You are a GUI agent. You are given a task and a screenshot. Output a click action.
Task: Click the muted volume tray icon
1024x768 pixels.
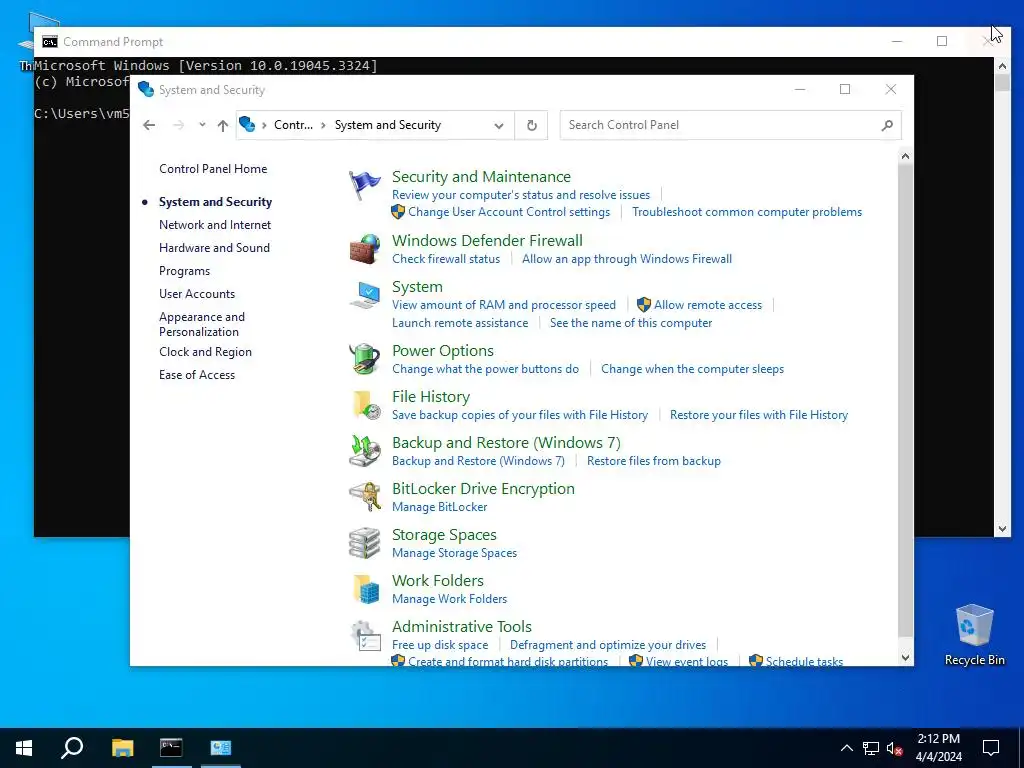[x=894, y=748]
